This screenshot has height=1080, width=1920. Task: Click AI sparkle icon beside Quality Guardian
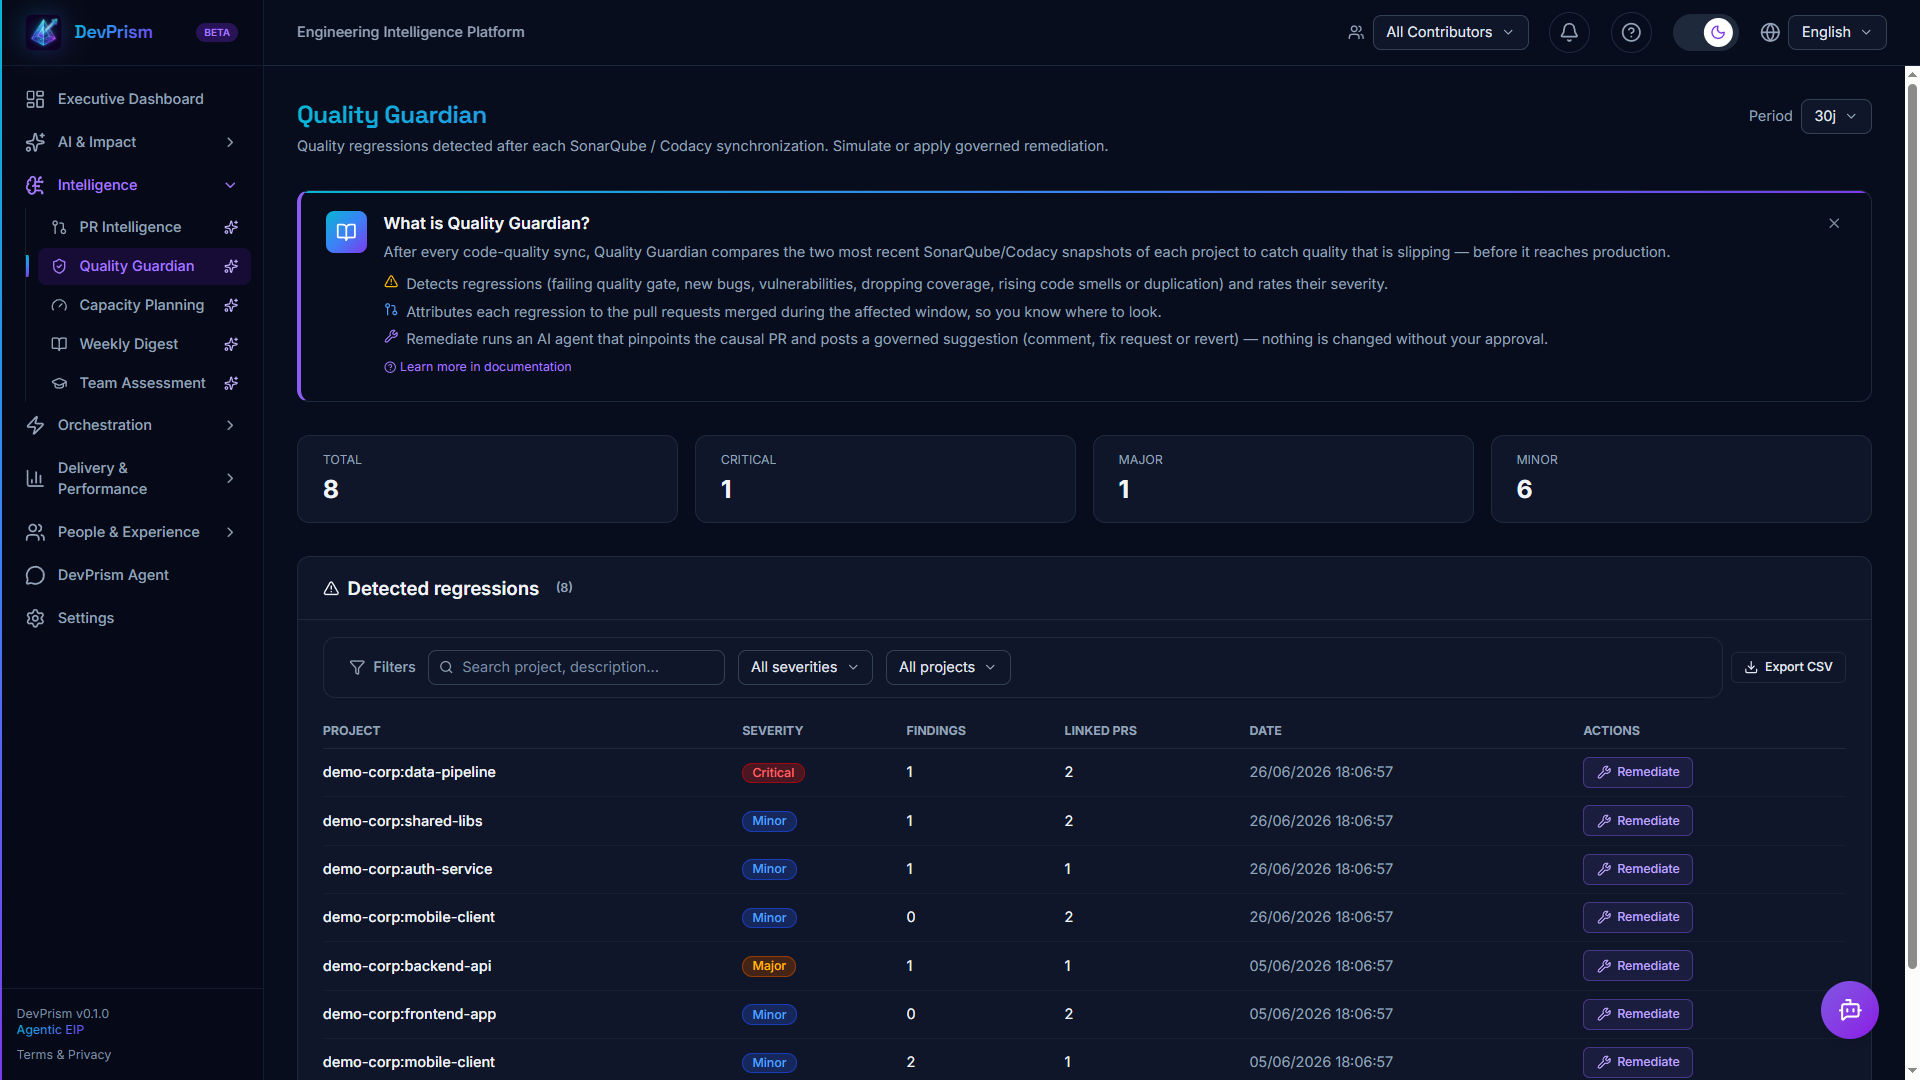(231, 266)
